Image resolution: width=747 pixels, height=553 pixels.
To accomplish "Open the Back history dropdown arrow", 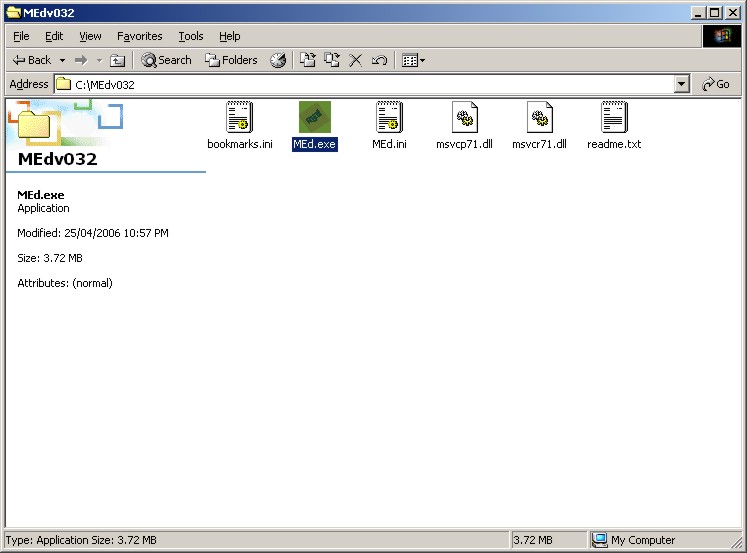I will (x=62, y=60).
